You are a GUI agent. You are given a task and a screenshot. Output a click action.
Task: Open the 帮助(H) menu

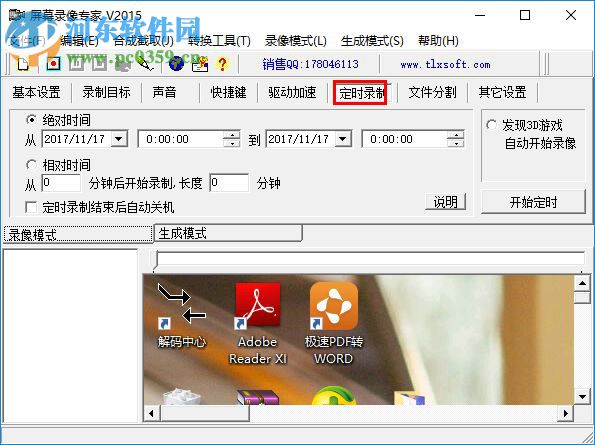click(438, 41)
